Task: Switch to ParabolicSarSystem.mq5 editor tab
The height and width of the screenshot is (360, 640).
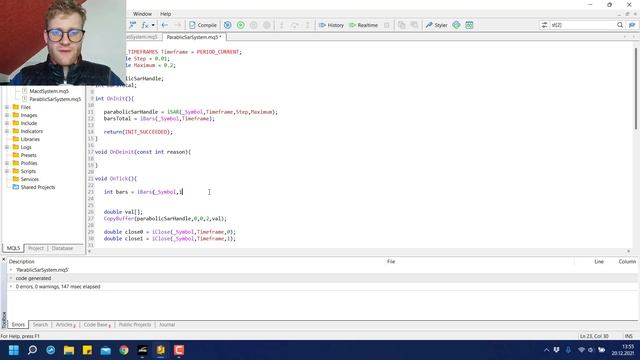Action: (x=194, y=37)
